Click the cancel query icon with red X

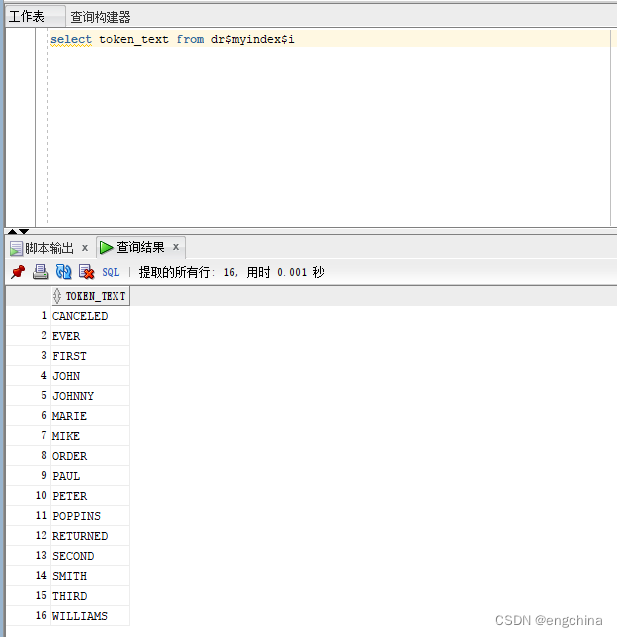[86, 272]
